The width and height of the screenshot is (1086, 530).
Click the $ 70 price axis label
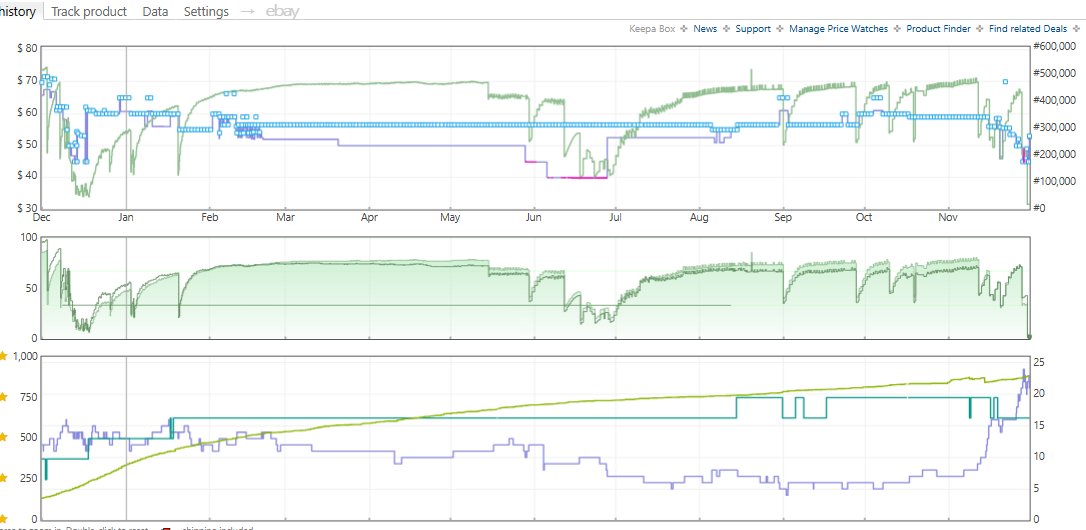(x=28, y=80)
